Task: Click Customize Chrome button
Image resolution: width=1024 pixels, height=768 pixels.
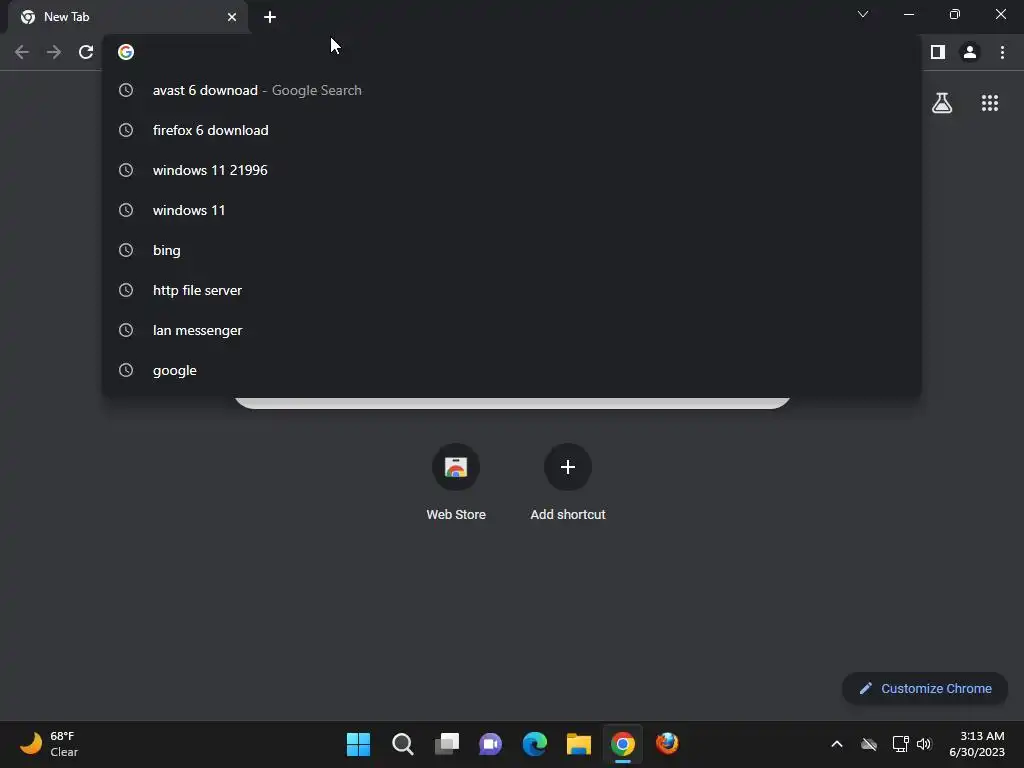Action: (x=925, y=688)
